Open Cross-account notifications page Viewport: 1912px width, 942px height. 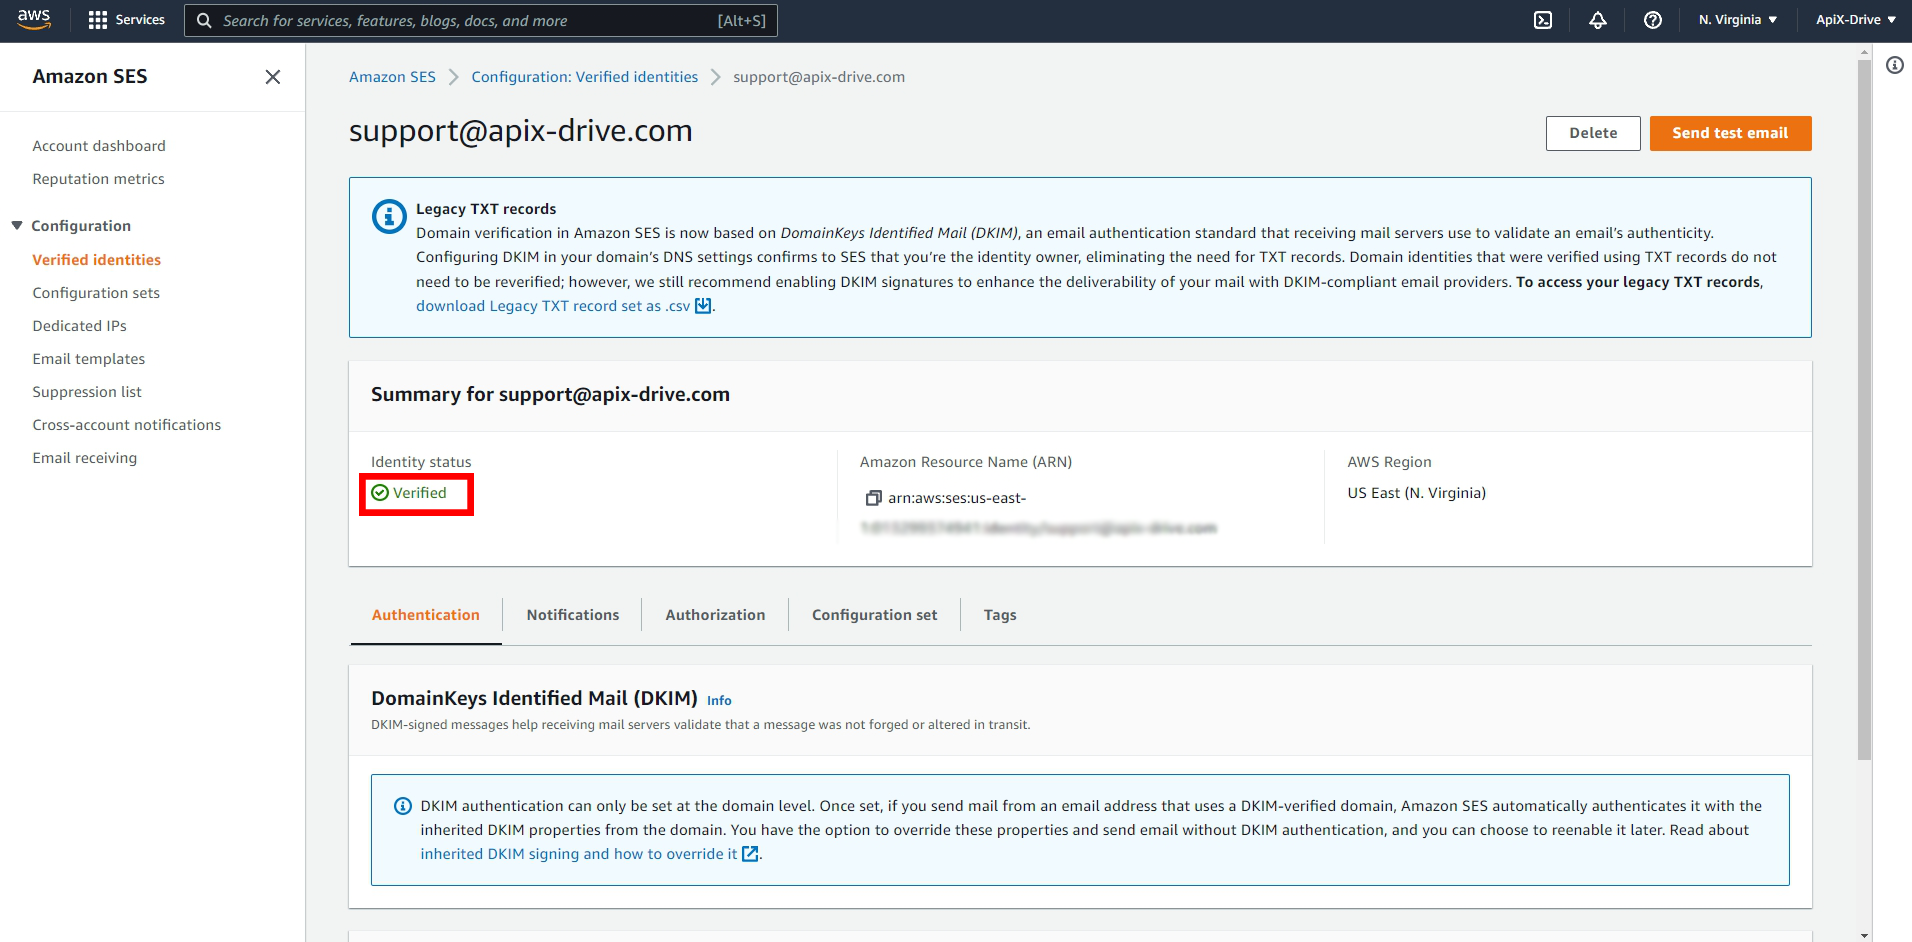point(126,425)
